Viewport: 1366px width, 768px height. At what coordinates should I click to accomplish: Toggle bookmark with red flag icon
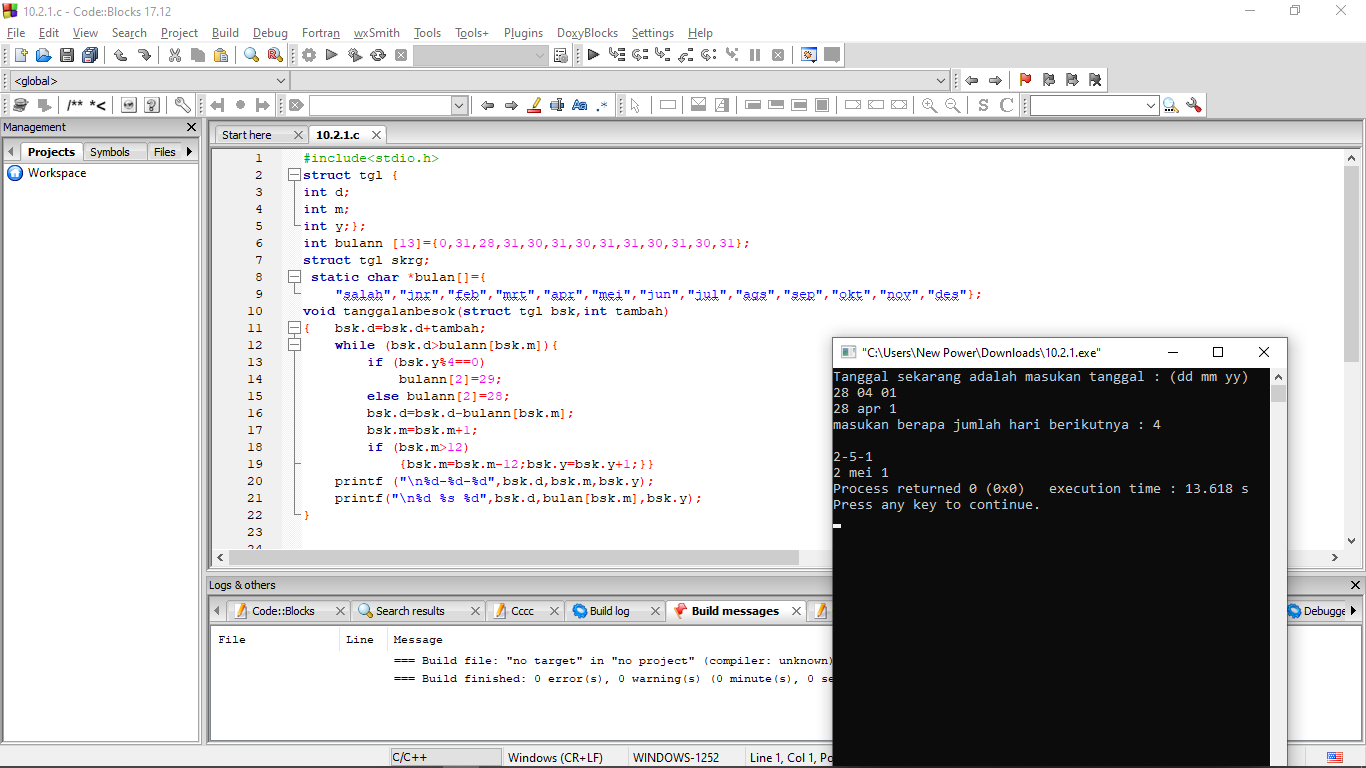(x=1025, y=80)
